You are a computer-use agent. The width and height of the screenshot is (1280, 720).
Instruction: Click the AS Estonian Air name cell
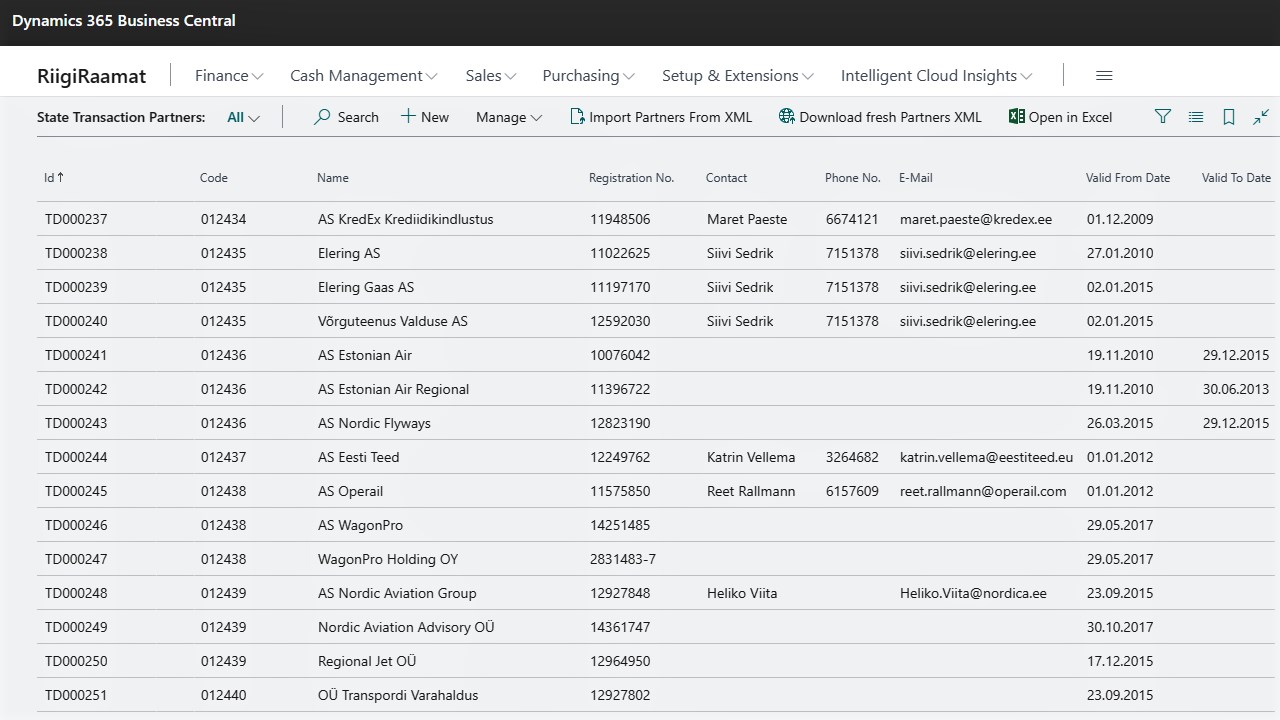click(x=365, y=355)
